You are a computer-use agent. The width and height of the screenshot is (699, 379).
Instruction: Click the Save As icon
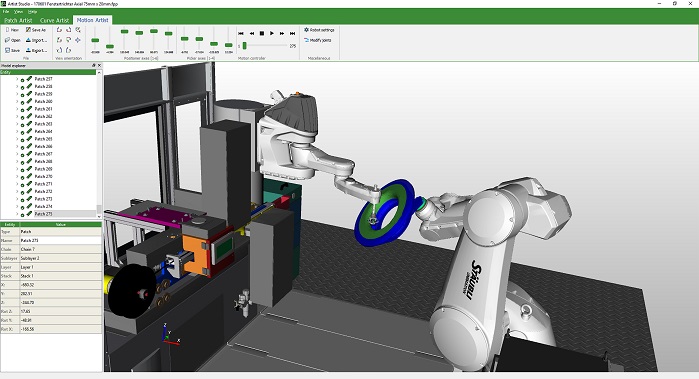[29, 30]
